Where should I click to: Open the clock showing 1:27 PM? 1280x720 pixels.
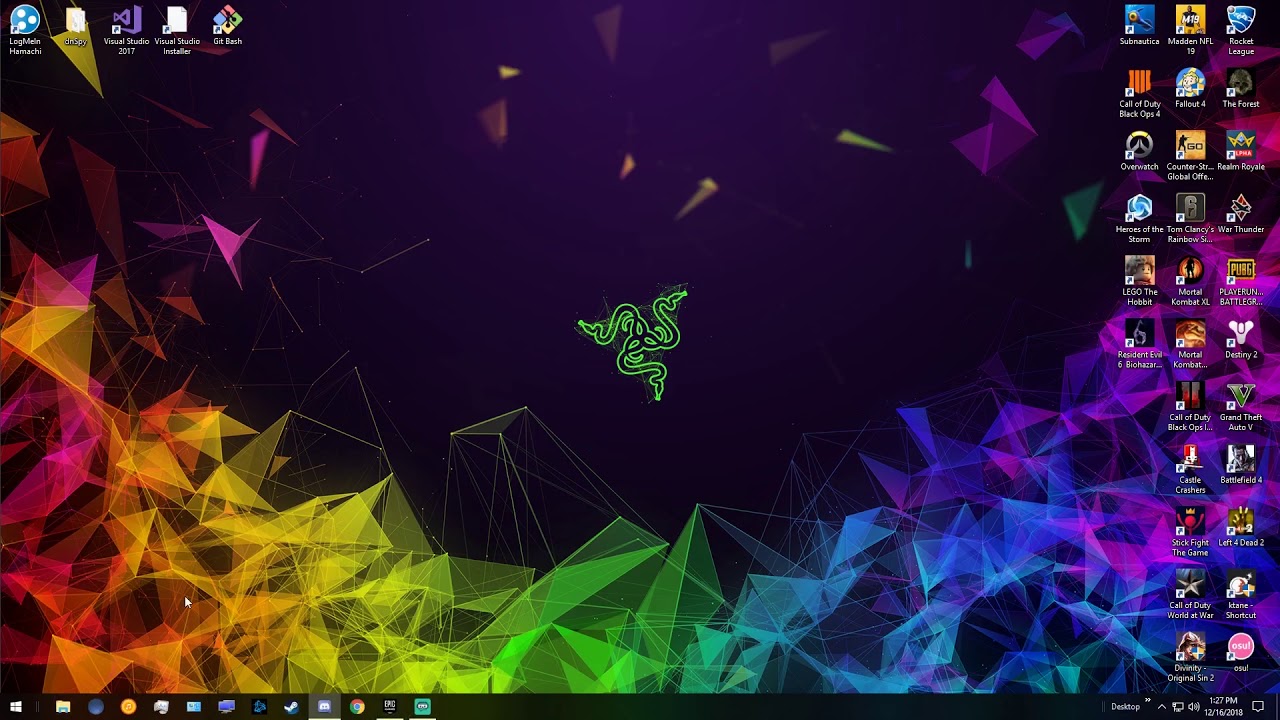pos(1224,707)
